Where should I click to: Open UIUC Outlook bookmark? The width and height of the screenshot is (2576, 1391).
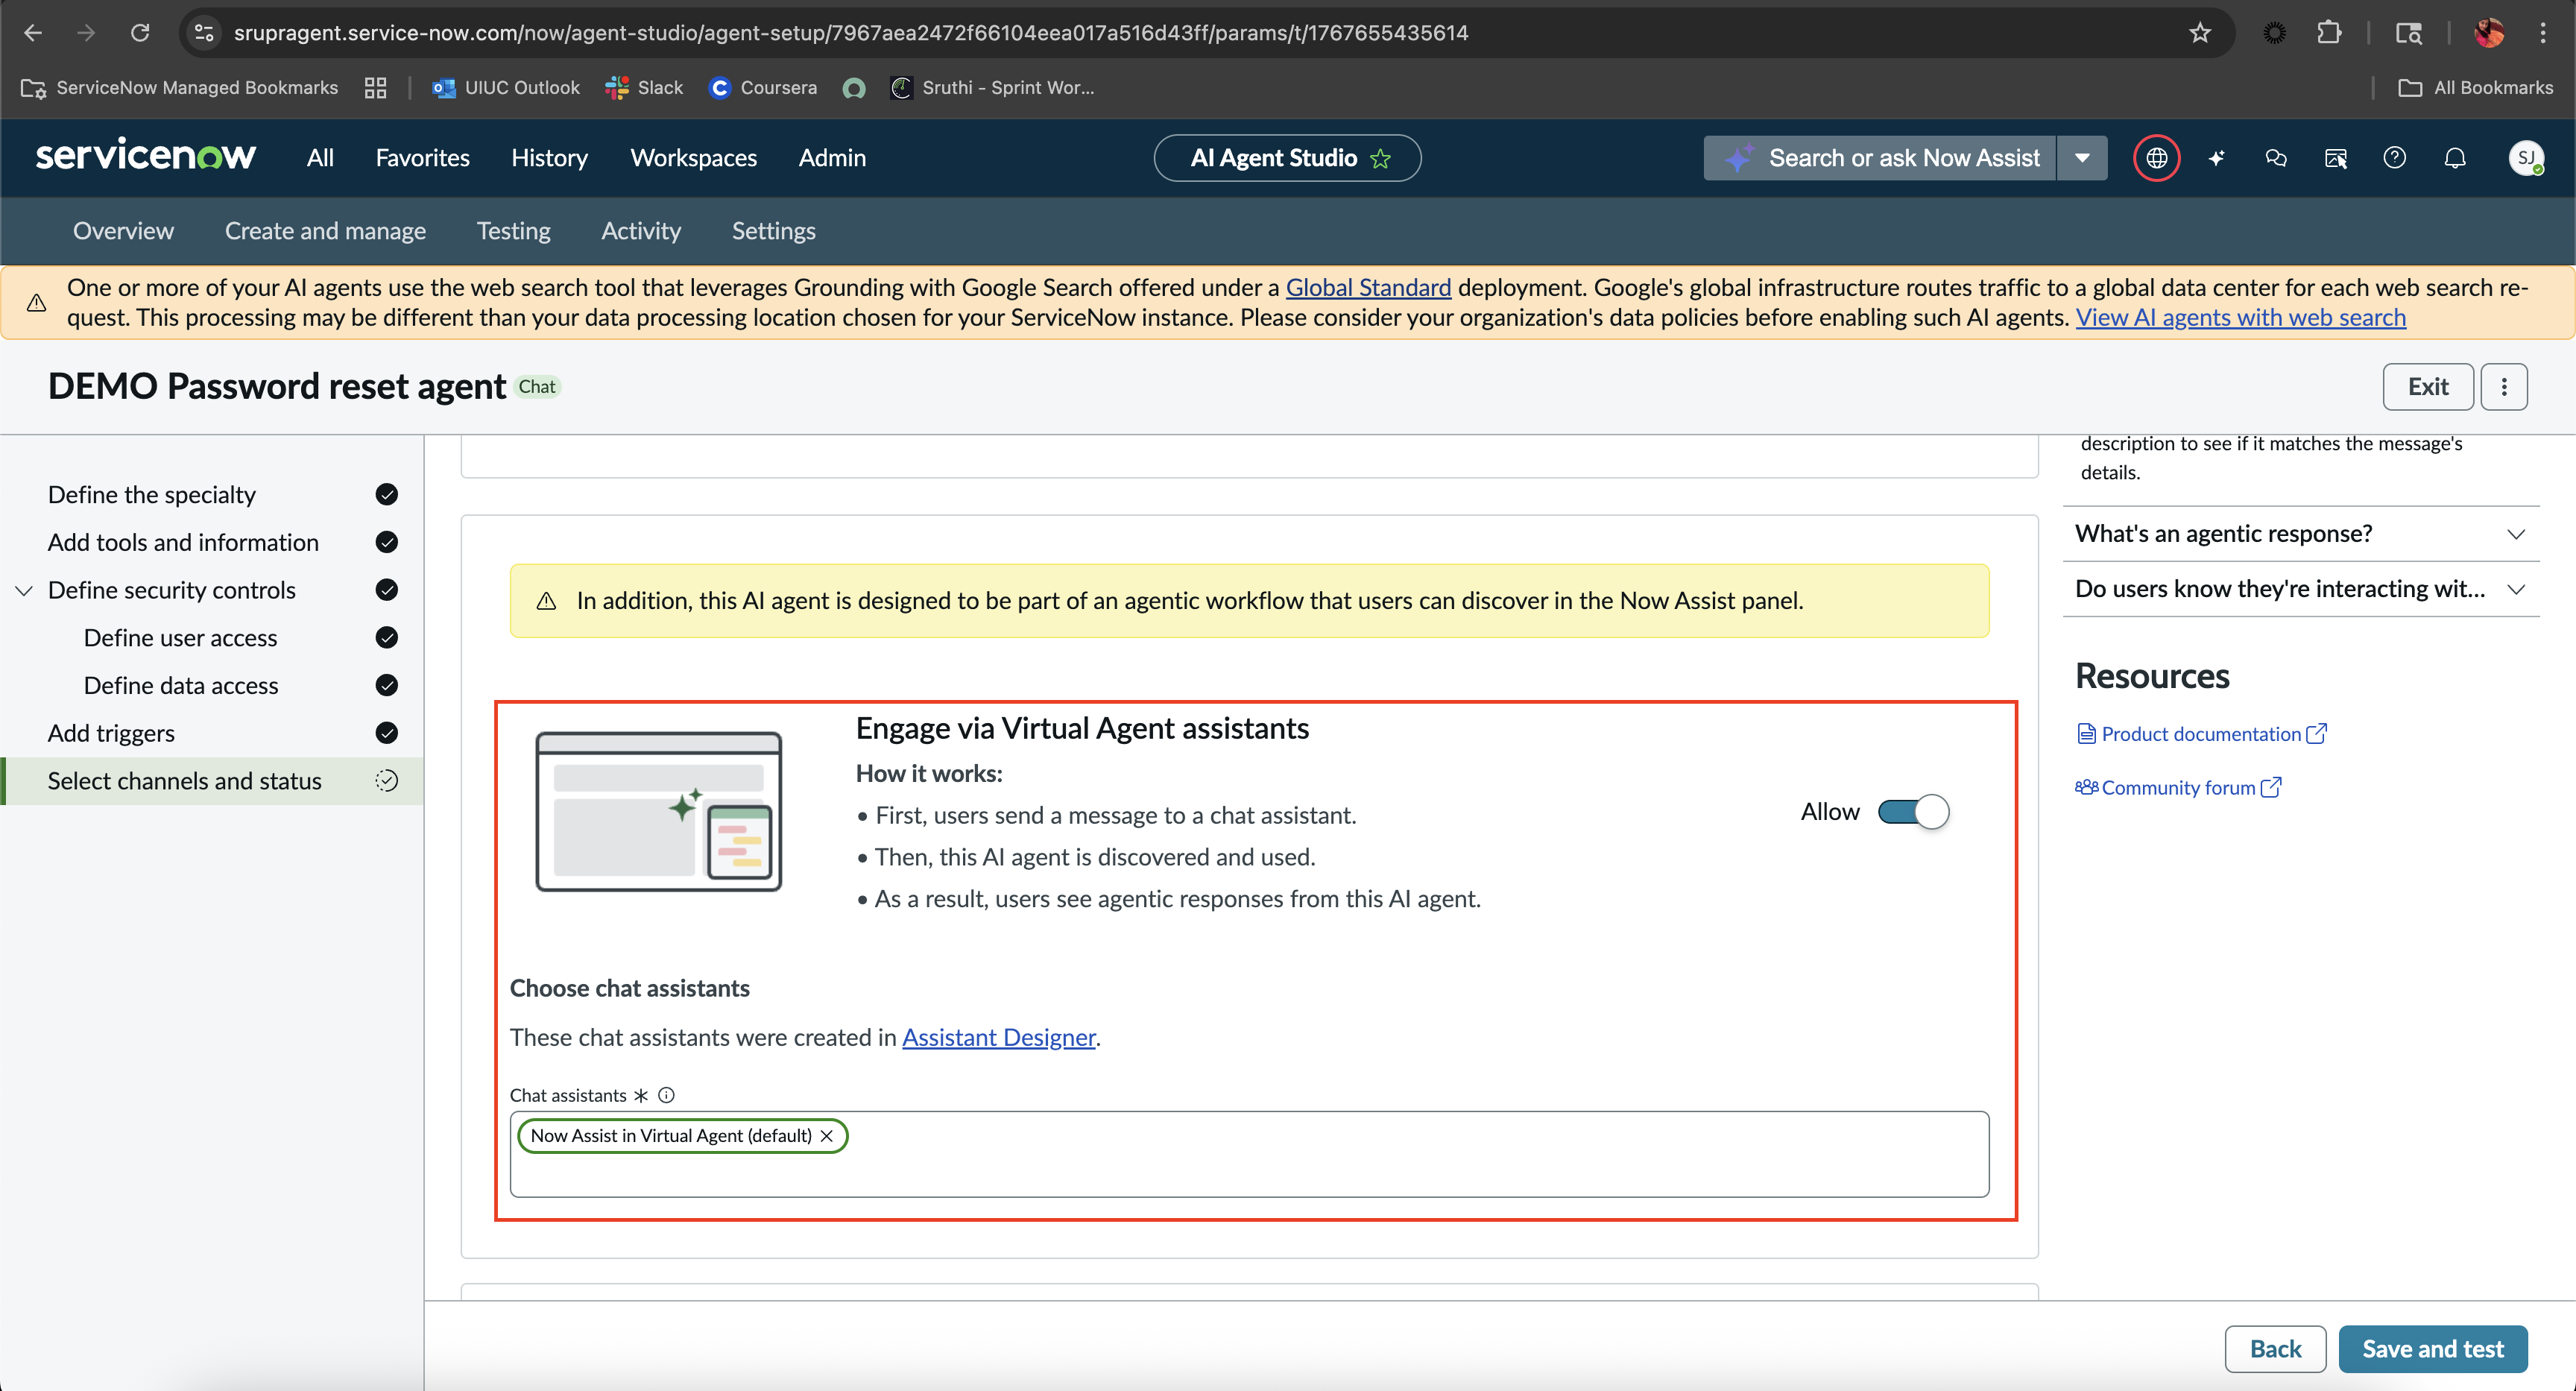coord(505,88)
